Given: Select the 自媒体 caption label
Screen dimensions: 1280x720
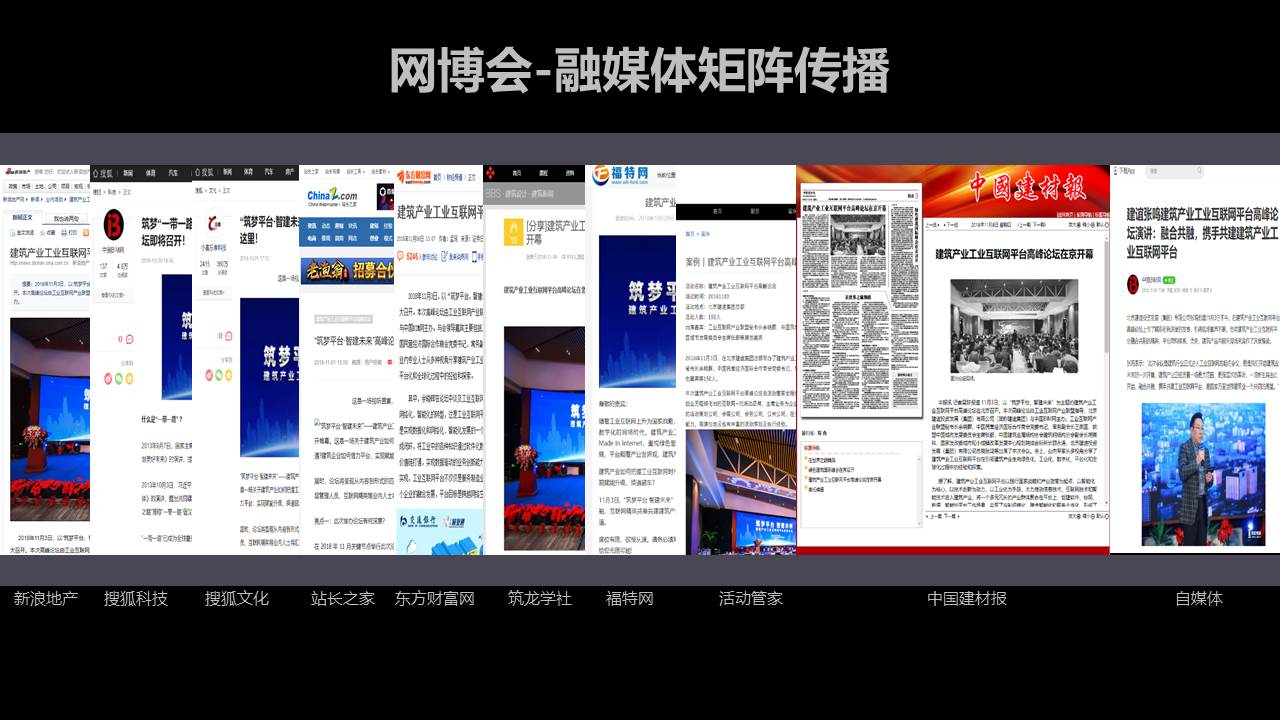Looking at the screenshot, I should coord(1199,598).
